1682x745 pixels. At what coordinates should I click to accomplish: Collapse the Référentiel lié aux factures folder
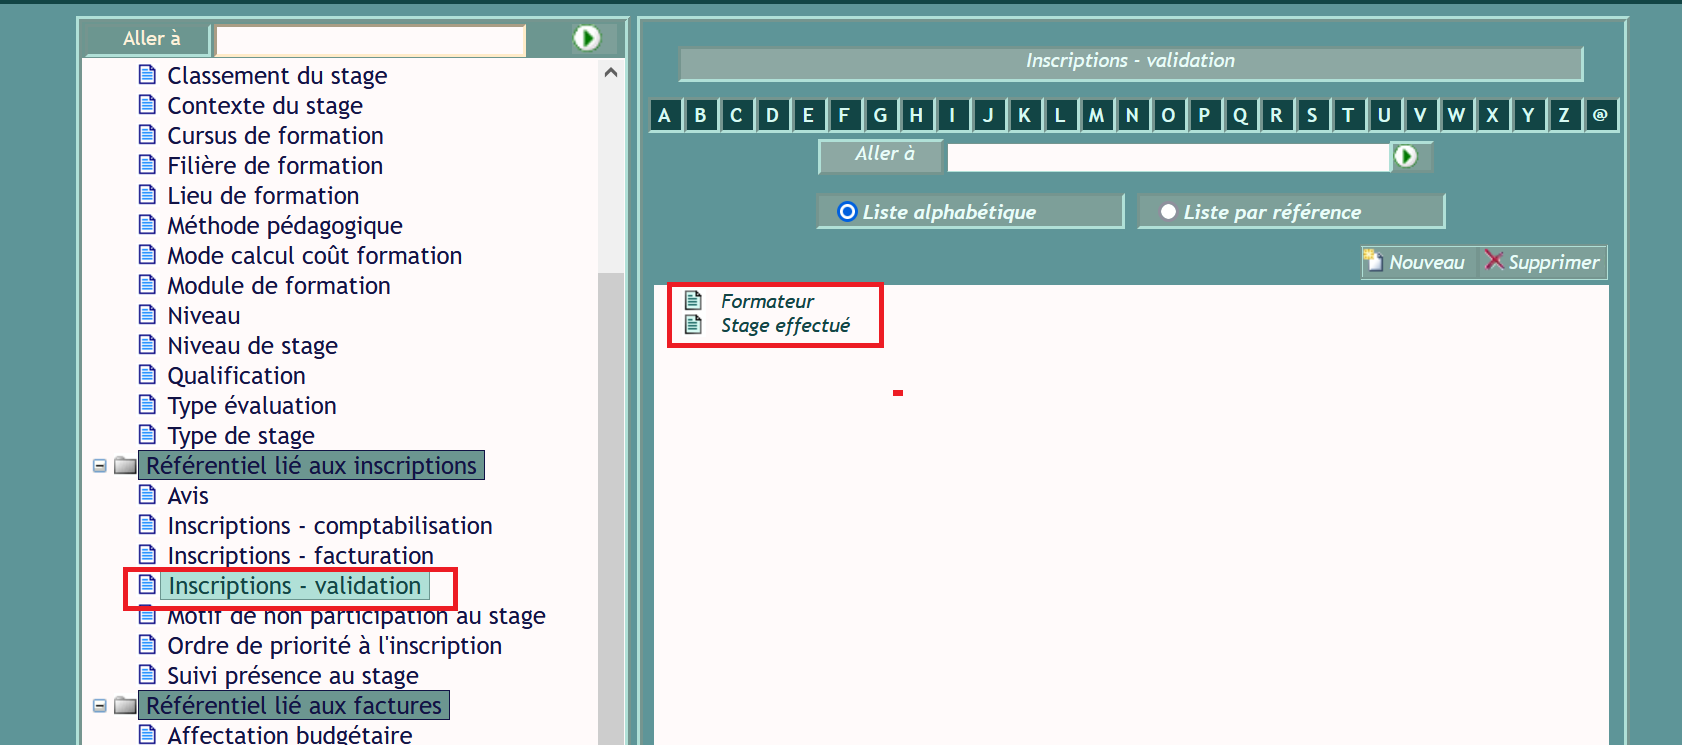tap(100, 706)
